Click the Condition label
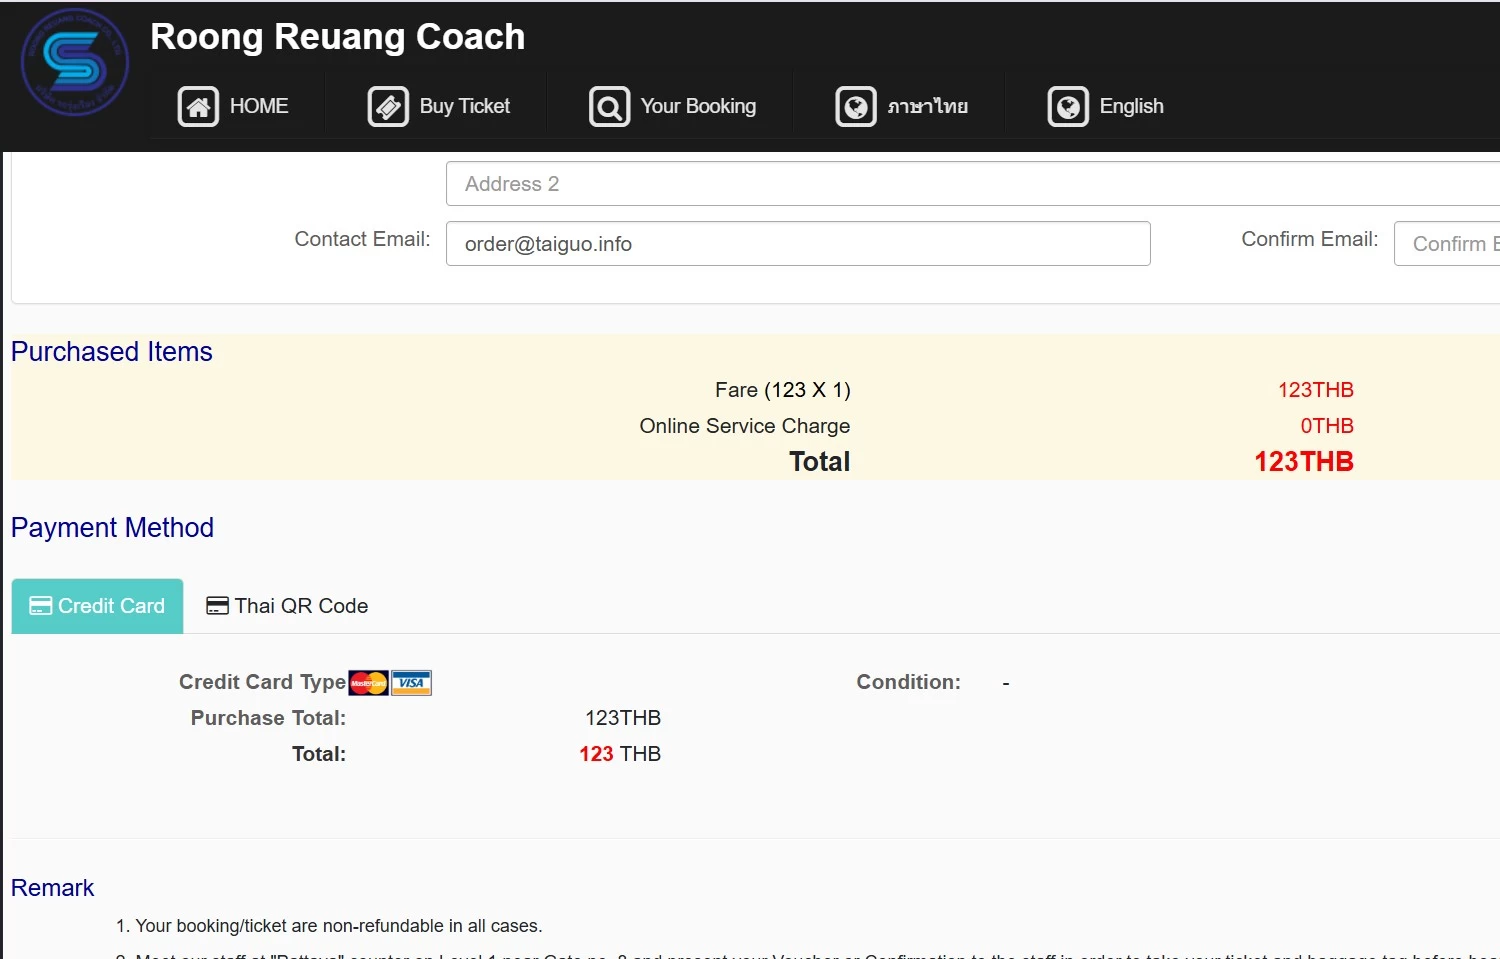The height and width of the screenshot is (959, 1500). coord(908,682)
